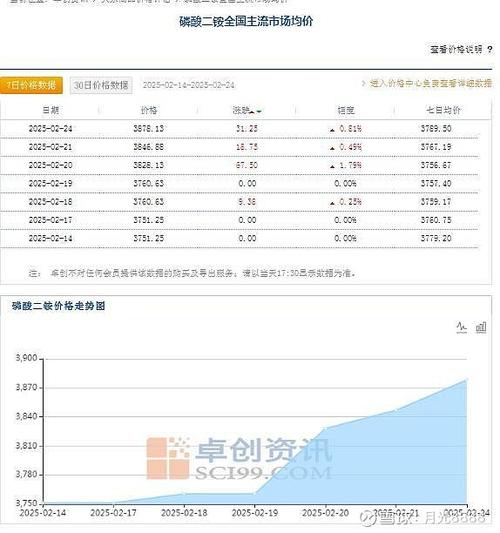Click seven-day average 3760.75

click(x=436, y=220)
